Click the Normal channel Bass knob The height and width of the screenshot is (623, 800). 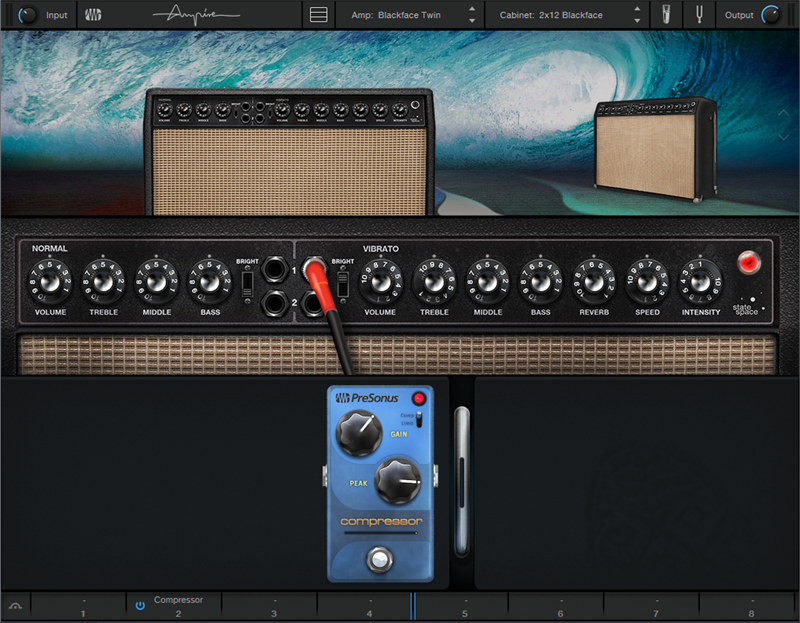pos(210,282)
